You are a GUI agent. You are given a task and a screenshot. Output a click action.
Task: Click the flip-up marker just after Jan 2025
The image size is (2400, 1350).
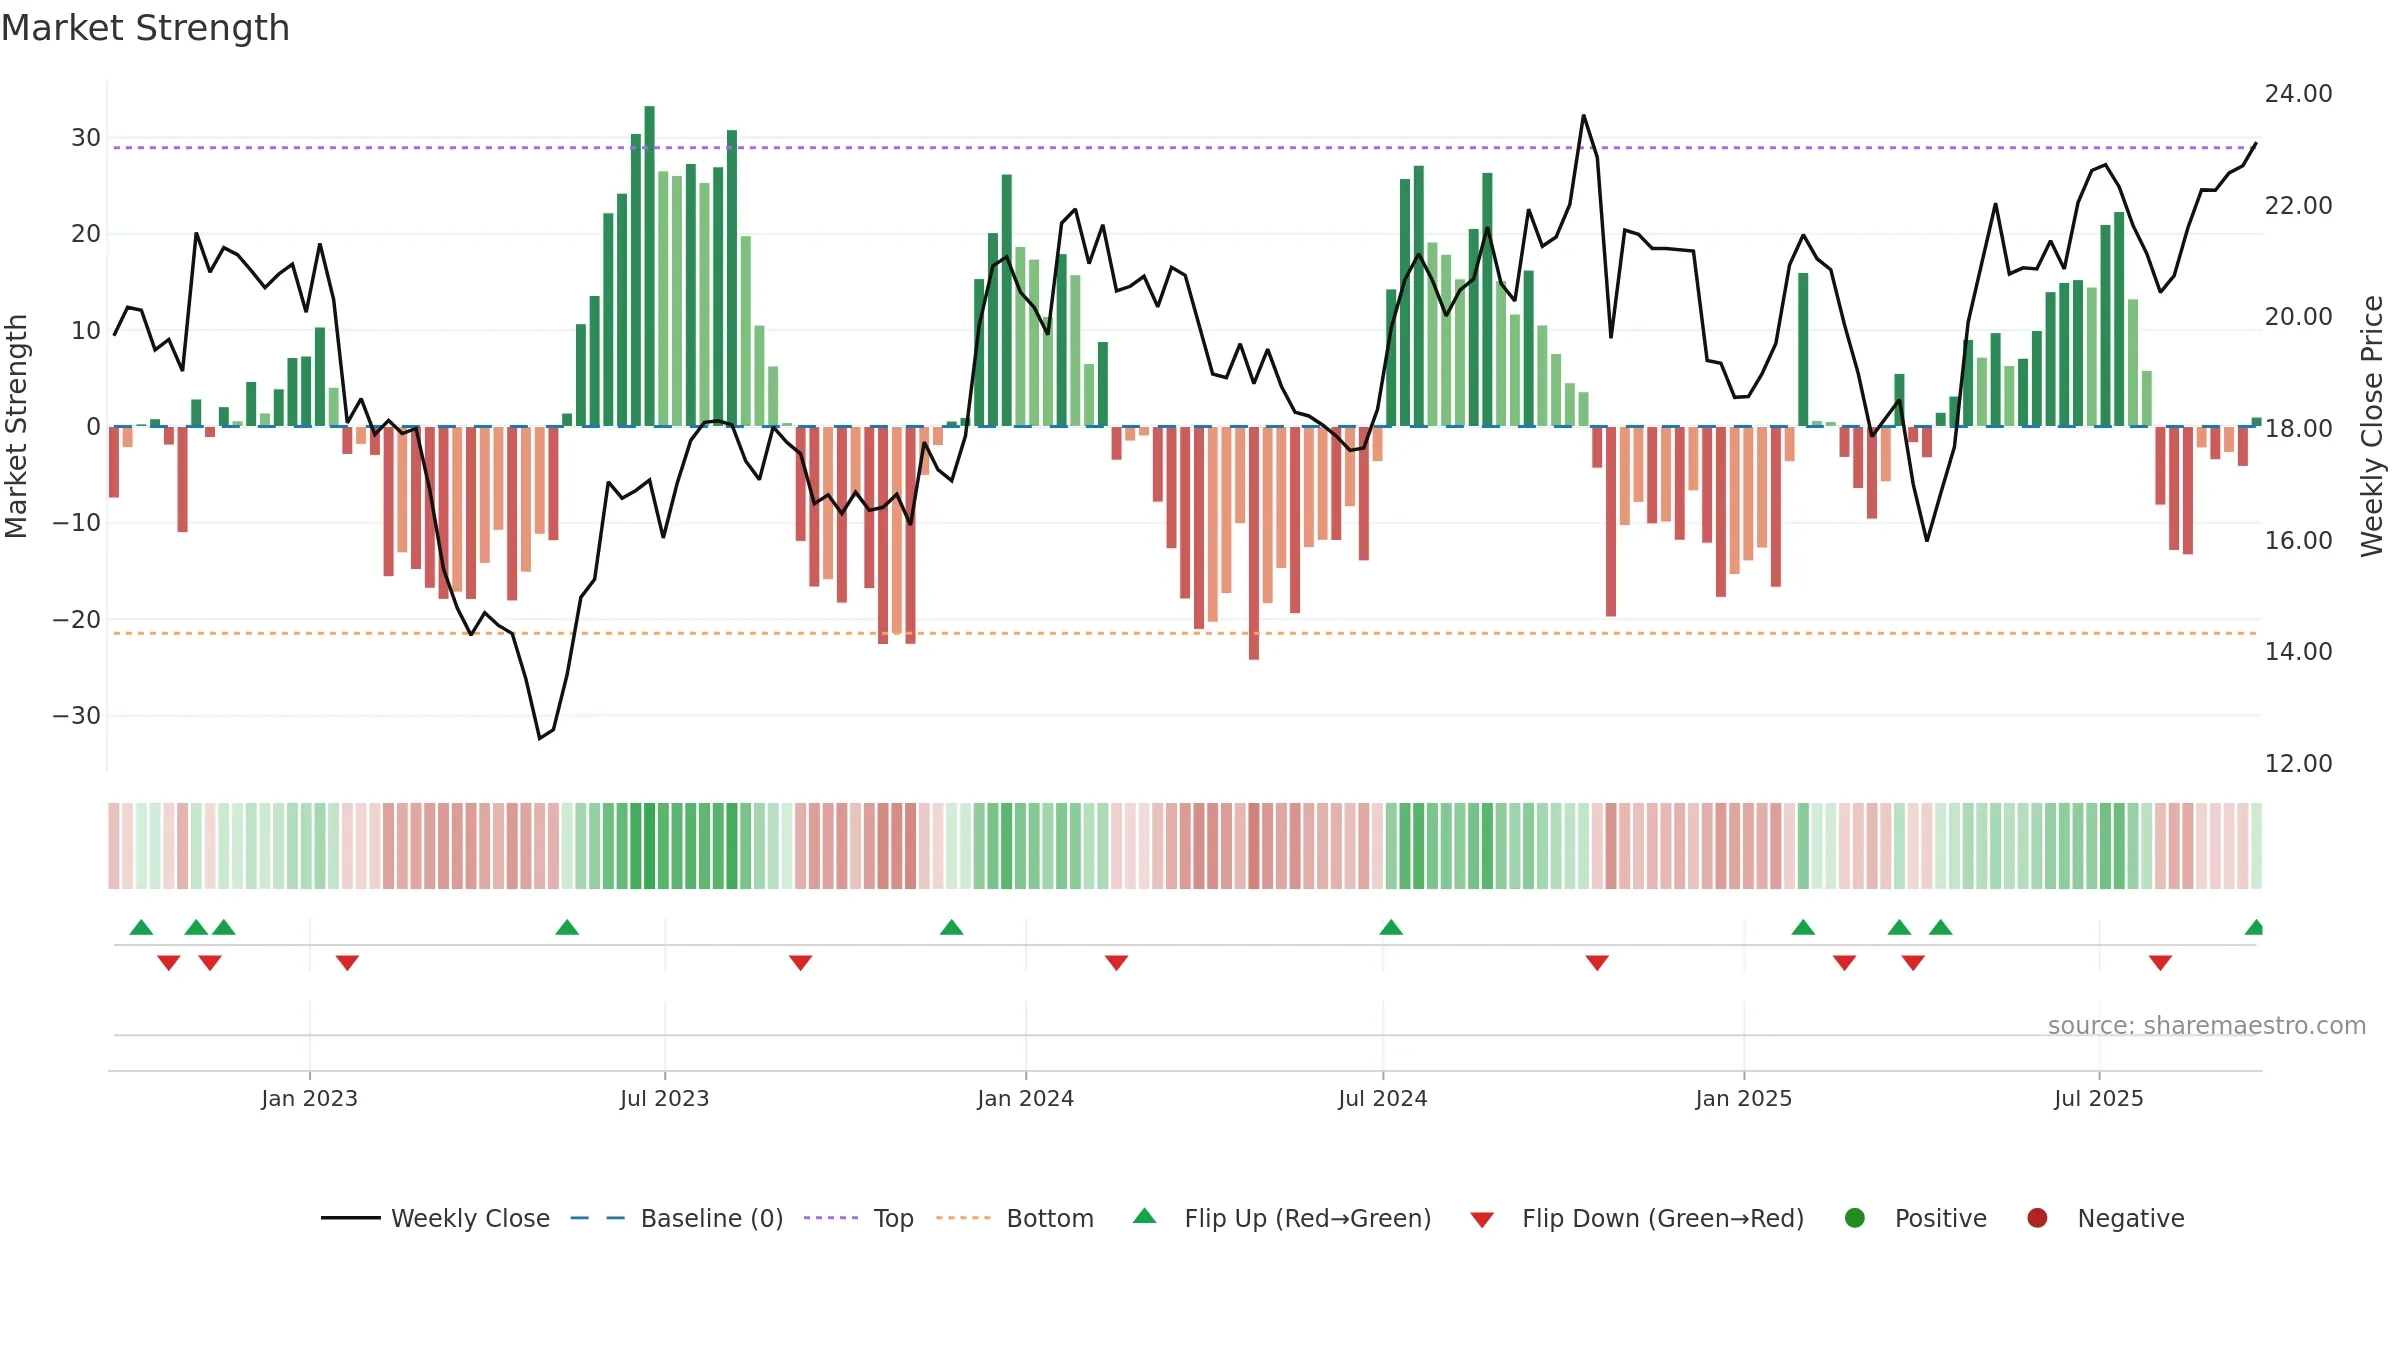(x=1803, y=927)
